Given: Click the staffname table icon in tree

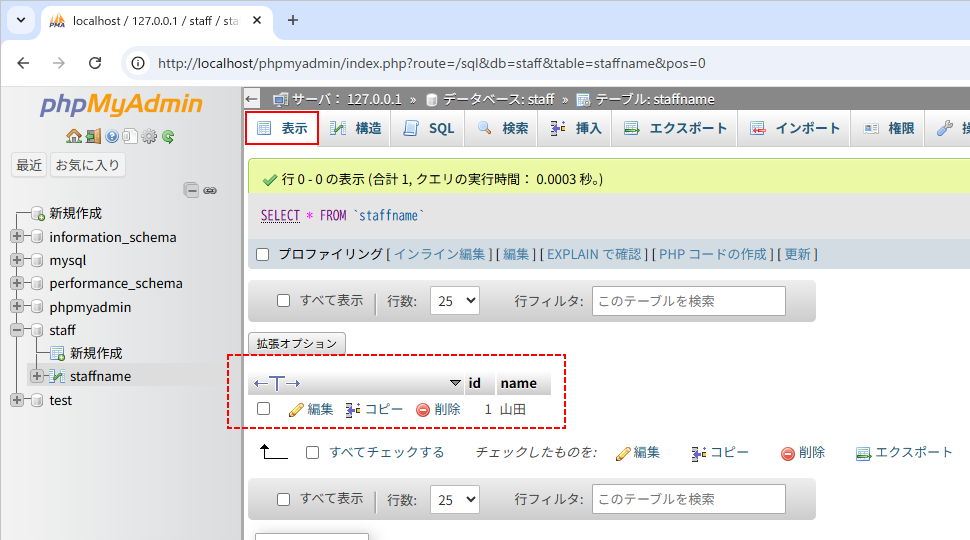Looking at the screenshot, I should [57, 376].
